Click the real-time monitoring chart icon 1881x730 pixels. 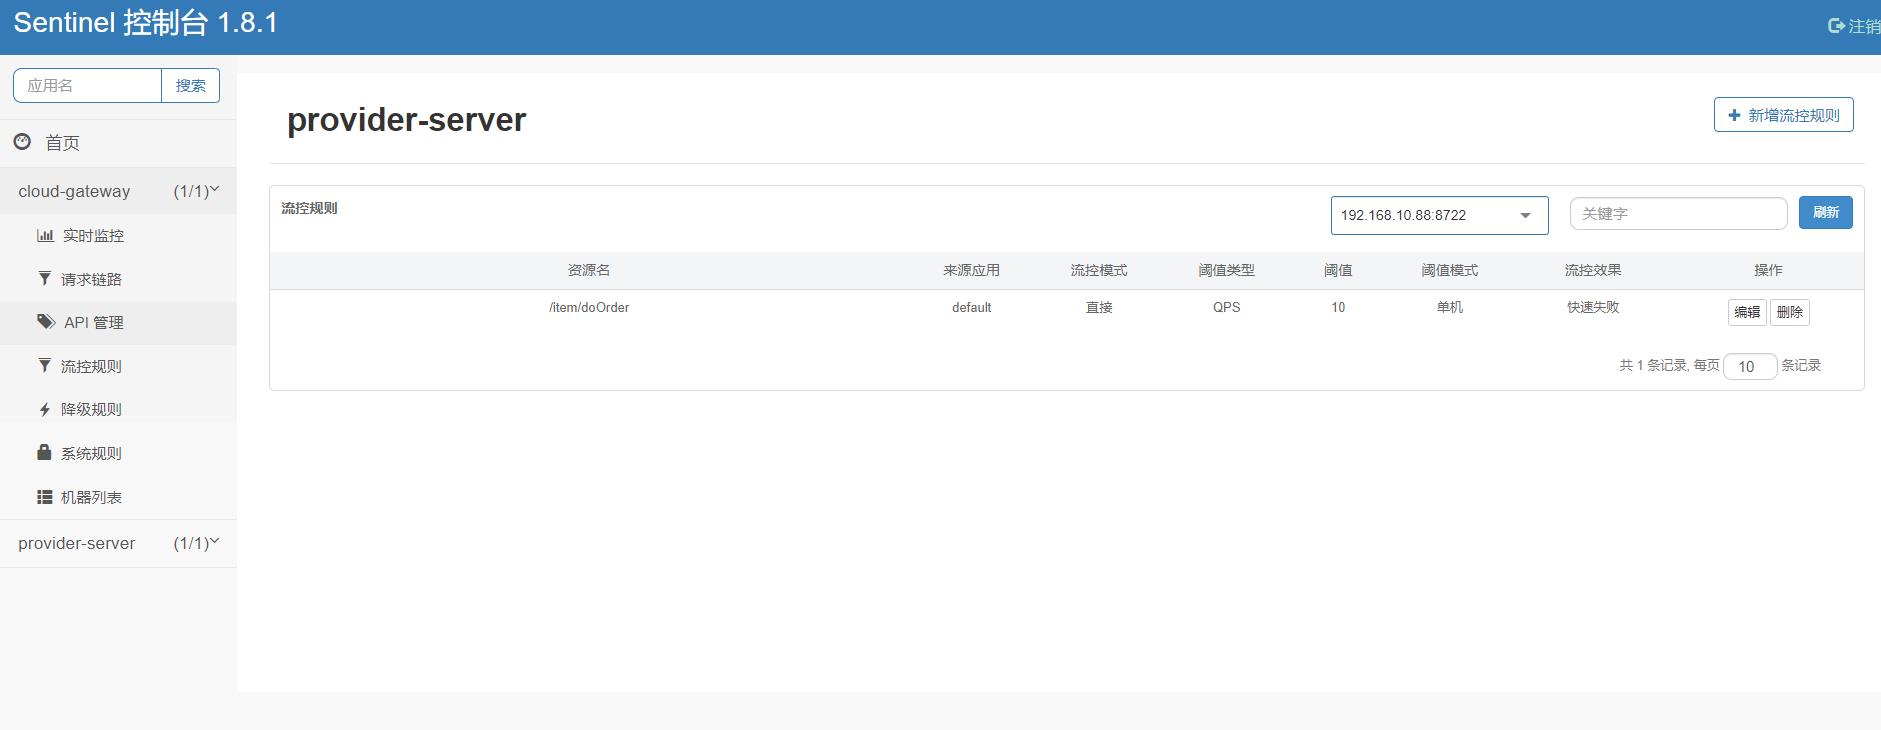click(x=45, y=235)
